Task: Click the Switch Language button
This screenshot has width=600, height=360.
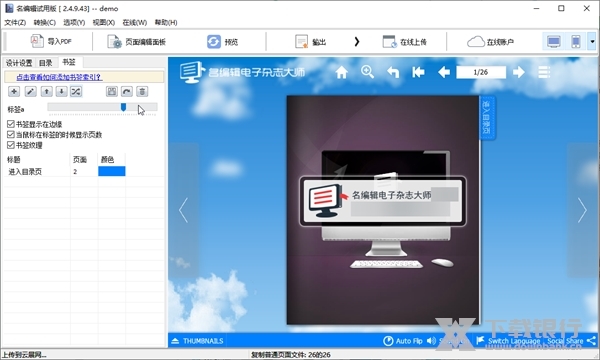Action: (508, 340)
